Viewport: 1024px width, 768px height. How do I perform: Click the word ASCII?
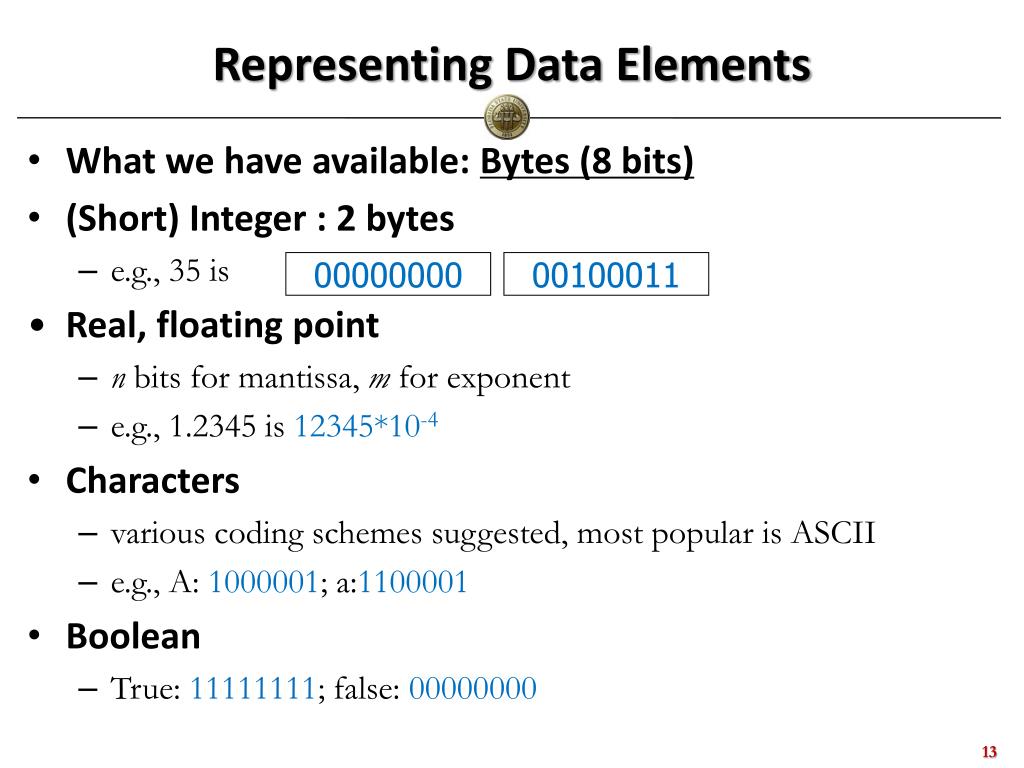pos(833,533)
